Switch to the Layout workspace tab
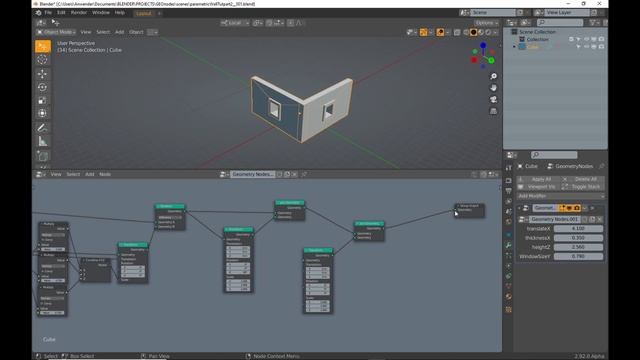 coord(144,13)
